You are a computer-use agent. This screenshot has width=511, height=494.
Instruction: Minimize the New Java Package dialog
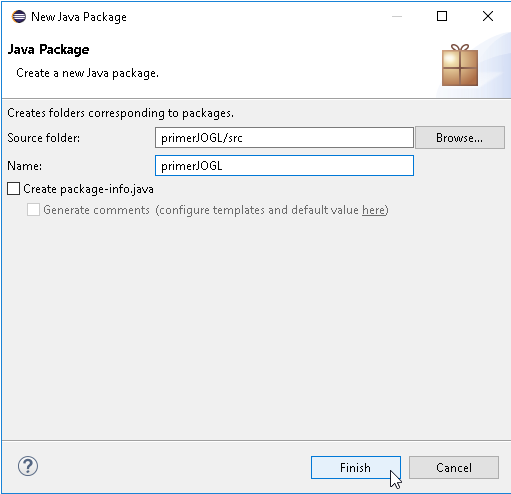coord(397,16)
